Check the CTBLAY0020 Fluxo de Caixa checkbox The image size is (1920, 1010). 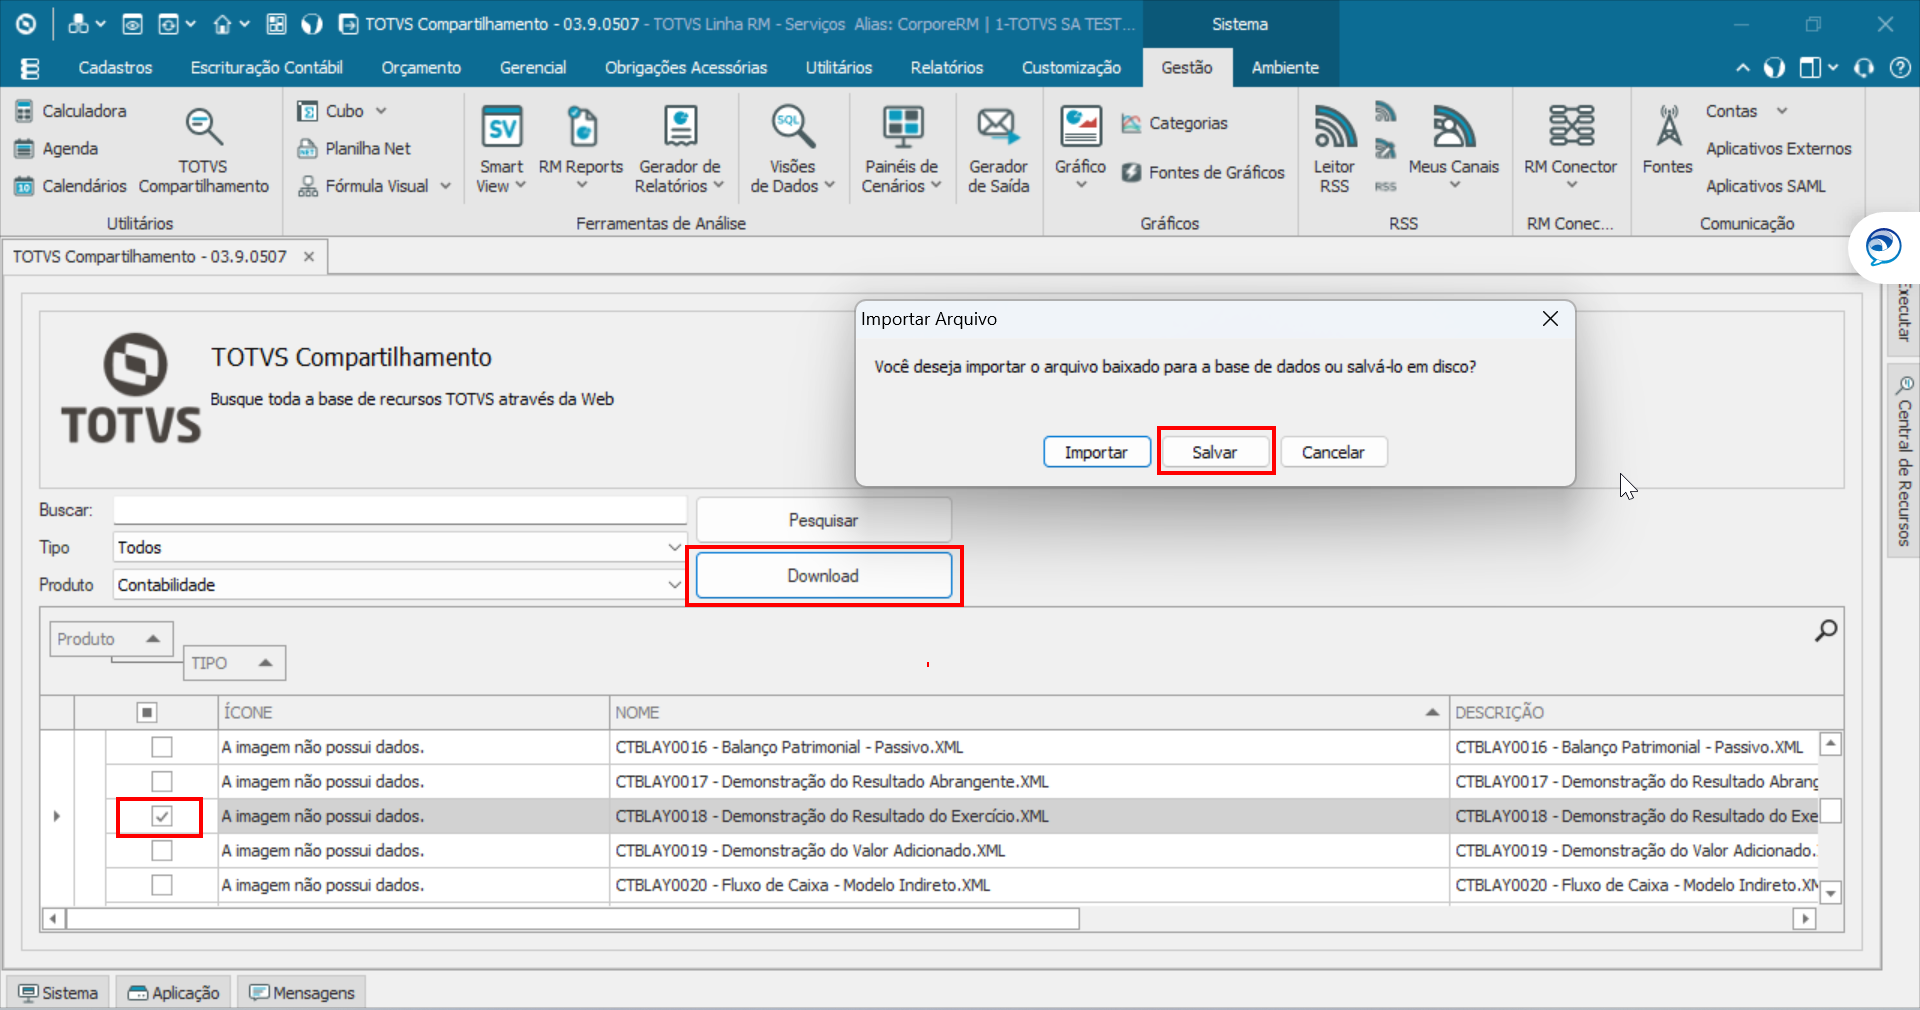[x=161, y=885]
